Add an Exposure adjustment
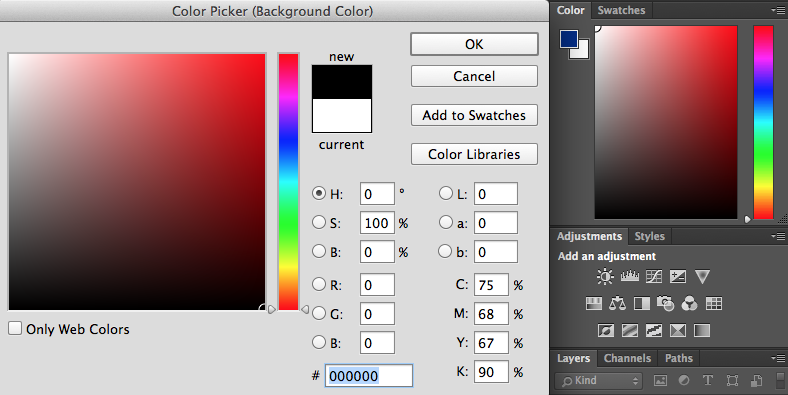Viewport: 788px width, 395px height. pos(678,276)
